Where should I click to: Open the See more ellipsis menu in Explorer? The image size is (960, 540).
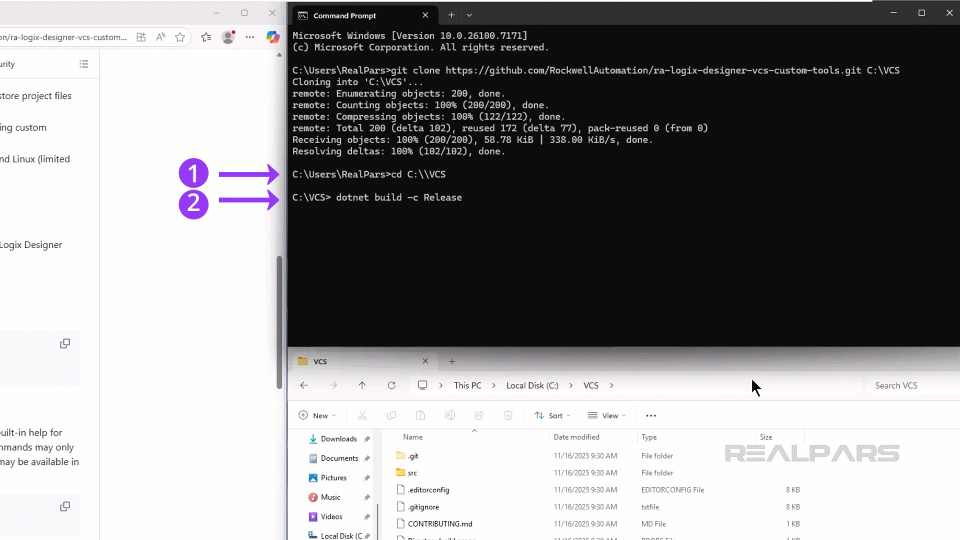point(651,415)
